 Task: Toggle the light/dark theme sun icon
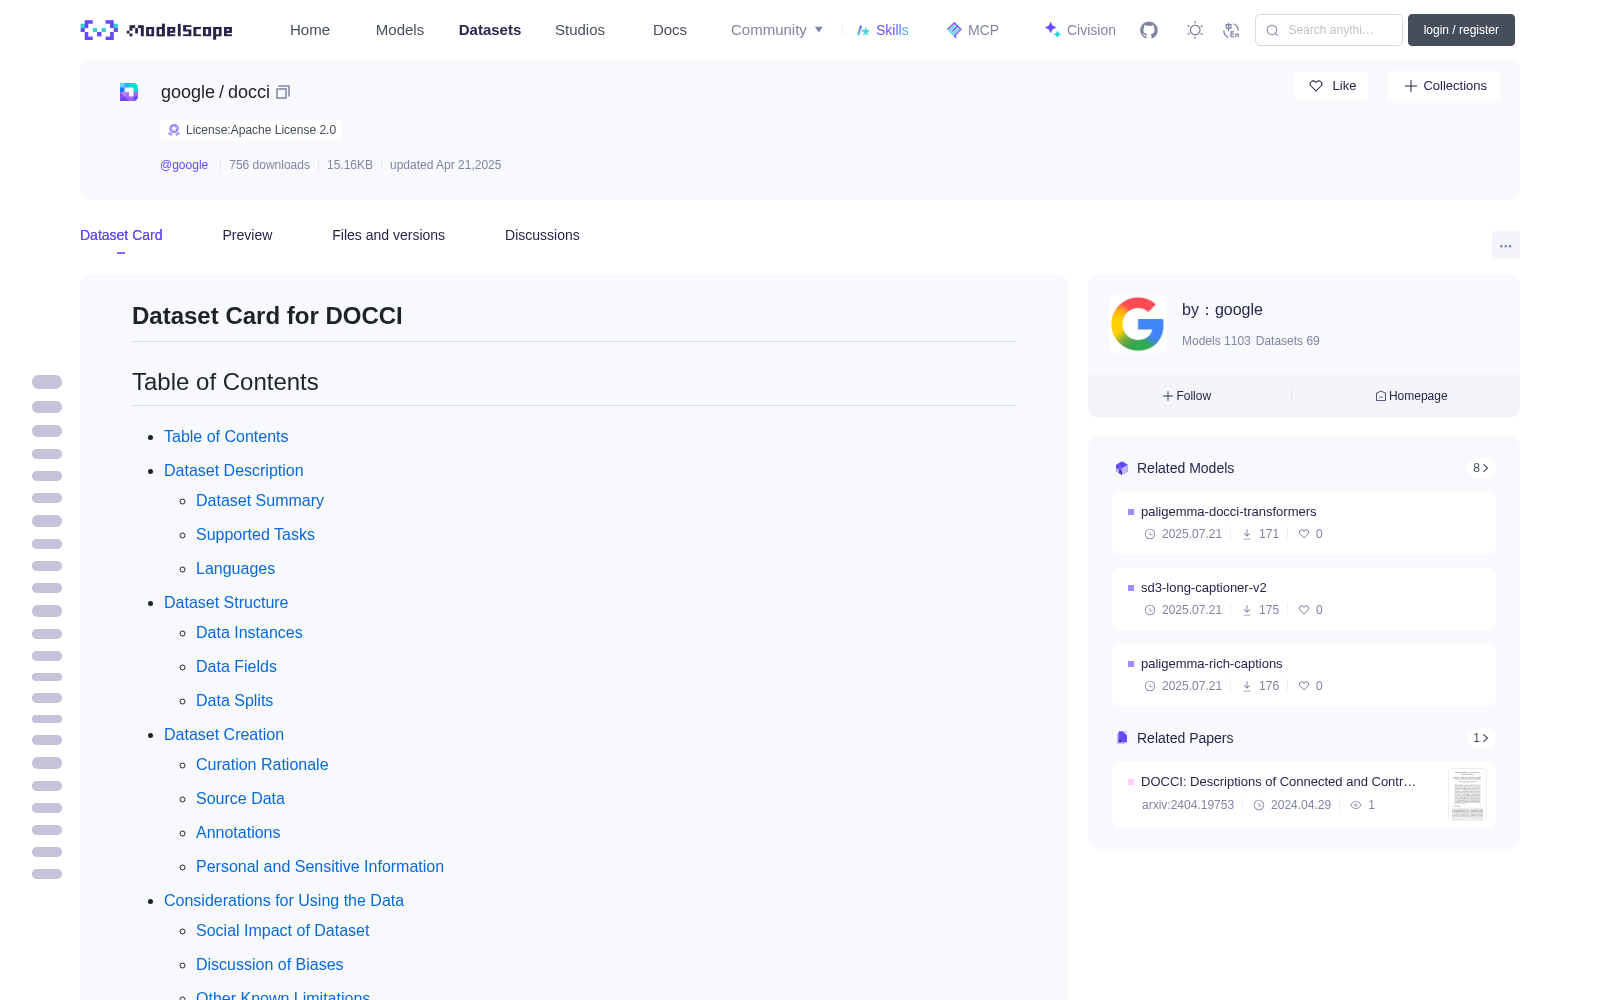point(1195,30)
